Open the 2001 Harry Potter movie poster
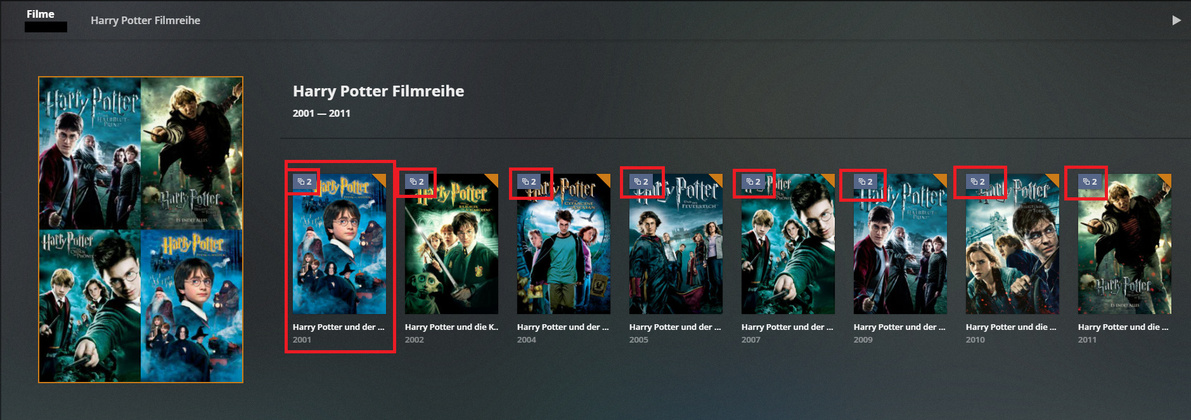This screenshot has height=420, width=1191. (340, 244)
